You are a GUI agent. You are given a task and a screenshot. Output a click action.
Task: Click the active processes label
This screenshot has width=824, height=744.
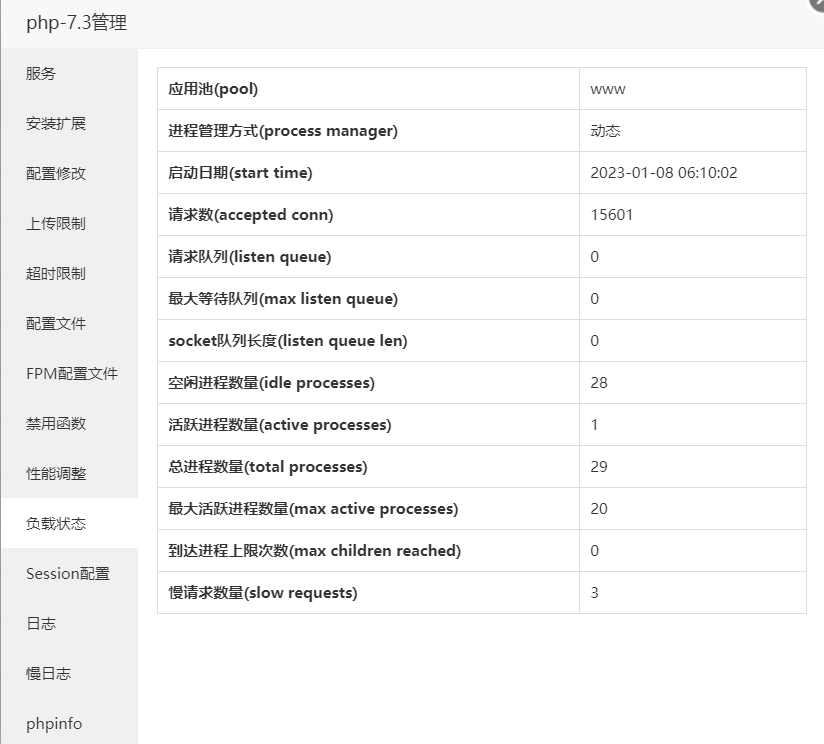point(280,425)
